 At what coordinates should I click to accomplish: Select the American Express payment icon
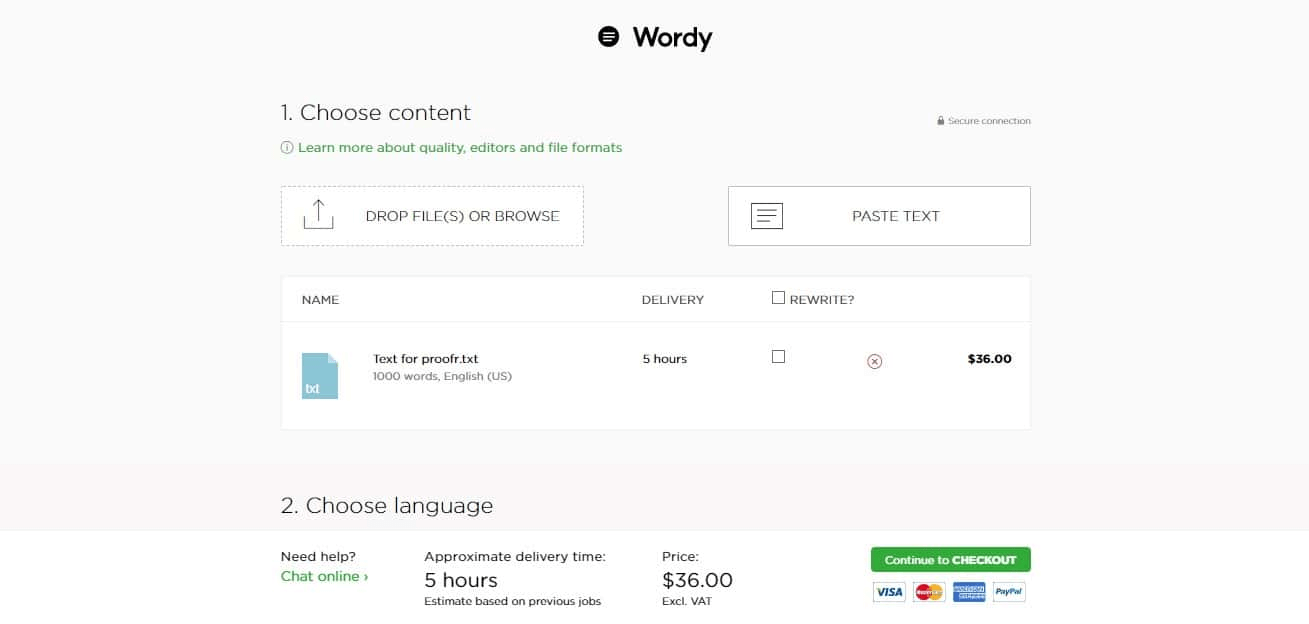[x=968, y=591]
